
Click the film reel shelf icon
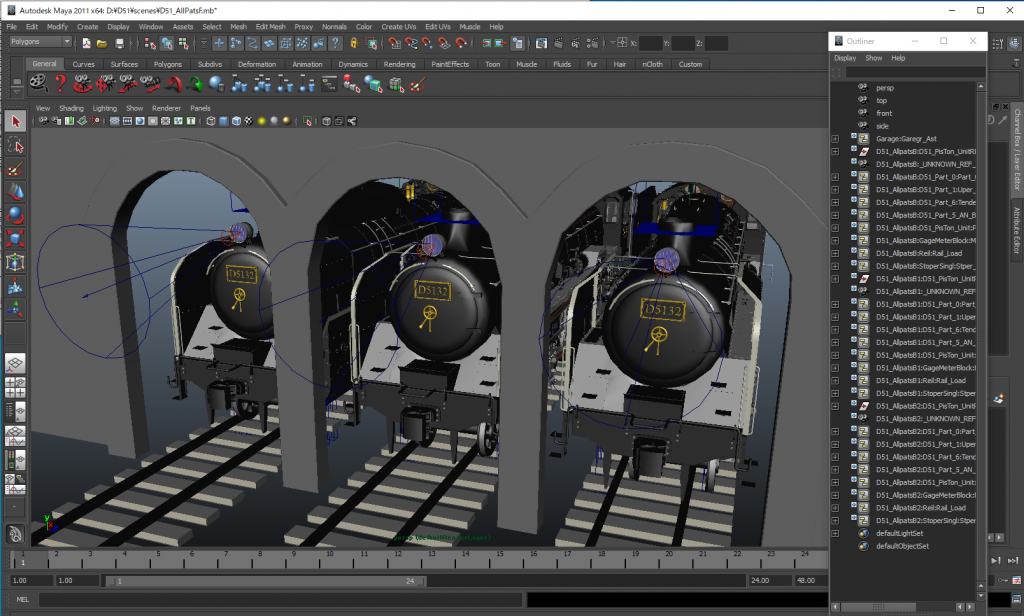(39, 84)
